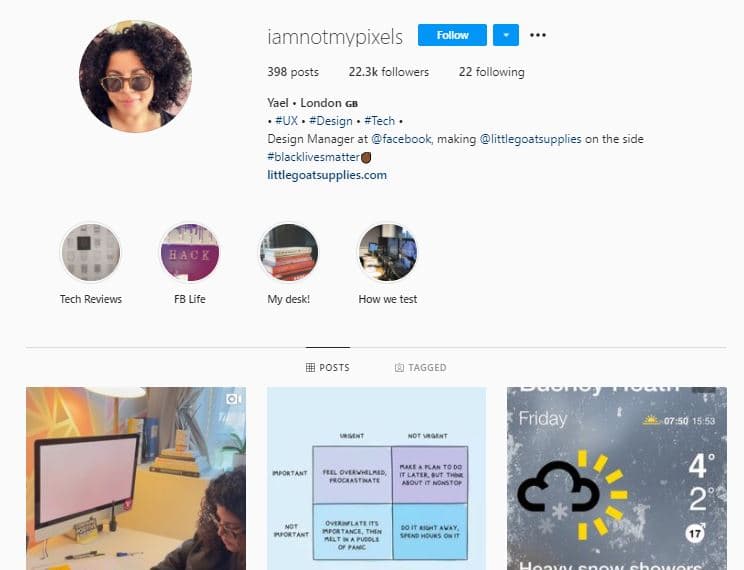Switch to the POSTS tab

[328, 367]
